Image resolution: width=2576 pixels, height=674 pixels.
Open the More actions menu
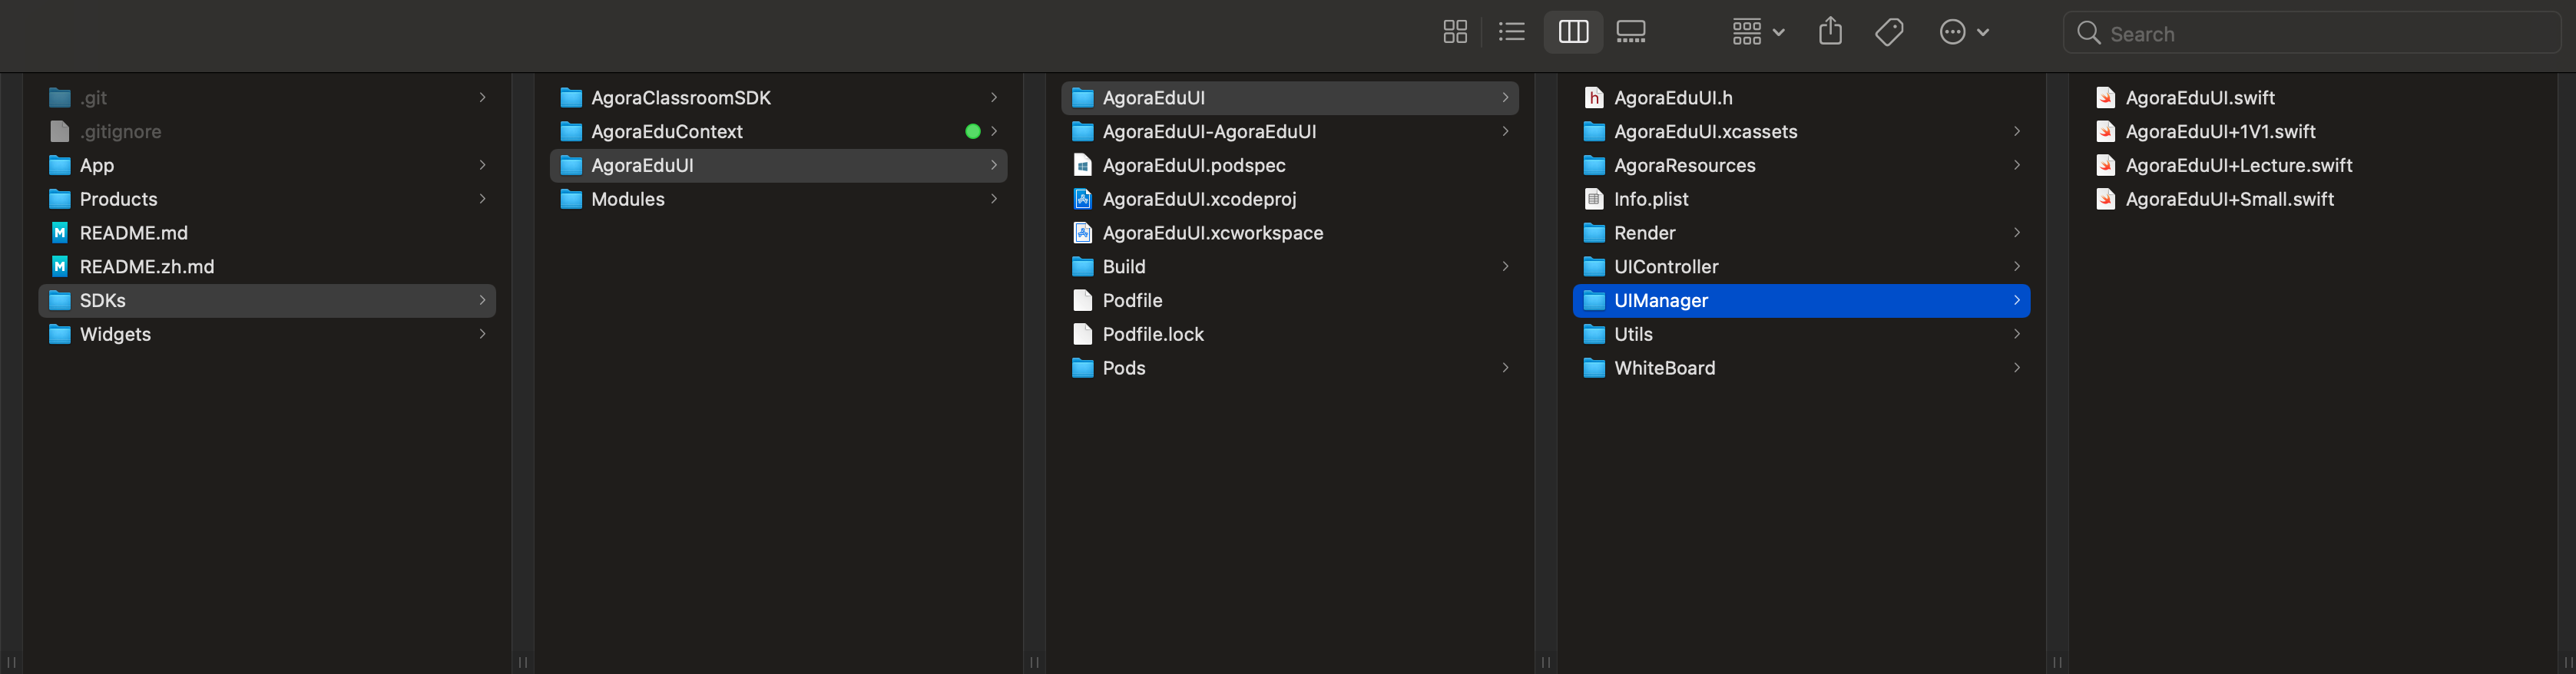[1964, 32]
